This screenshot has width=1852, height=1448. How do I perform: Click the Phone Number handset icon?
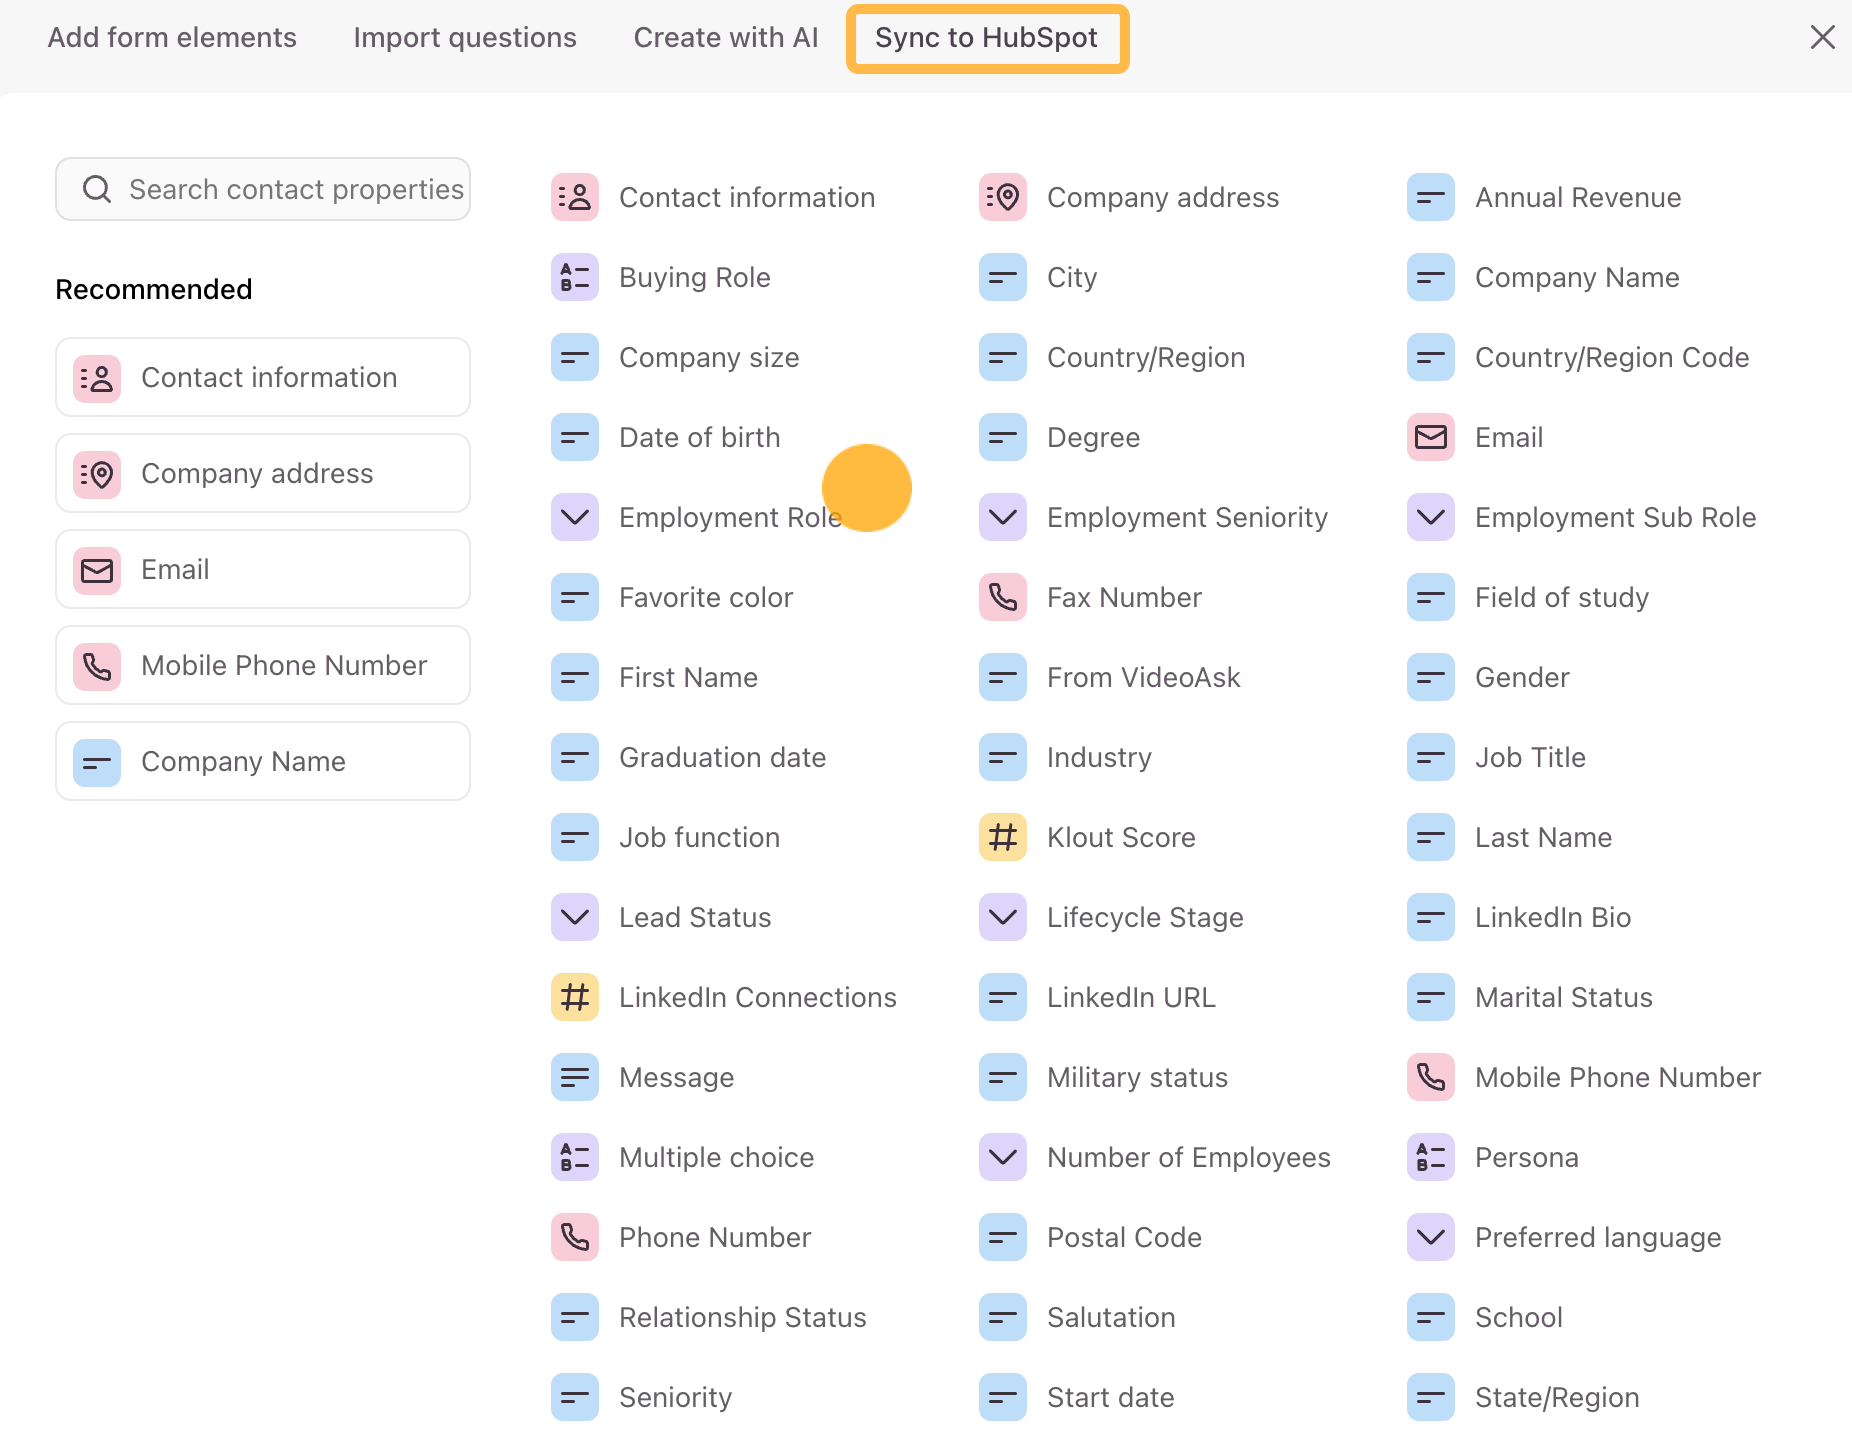(x=575, y=1237)
